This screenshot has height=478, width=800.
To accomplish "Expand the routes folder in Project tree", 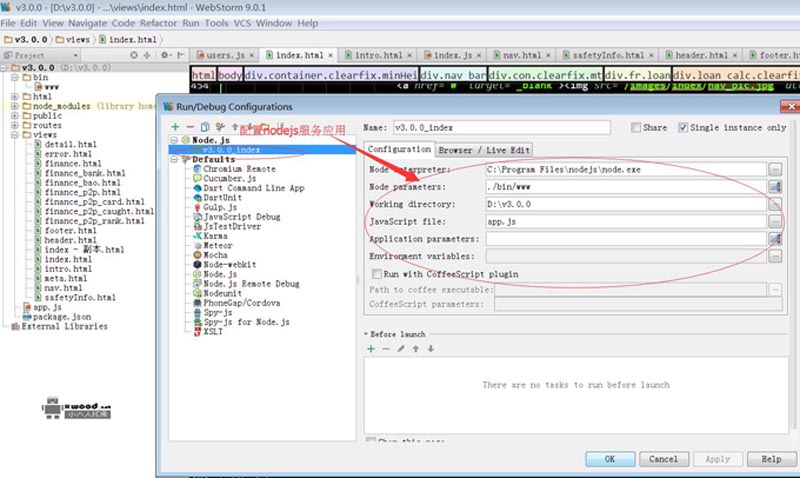I will click(x=14, y=125).
